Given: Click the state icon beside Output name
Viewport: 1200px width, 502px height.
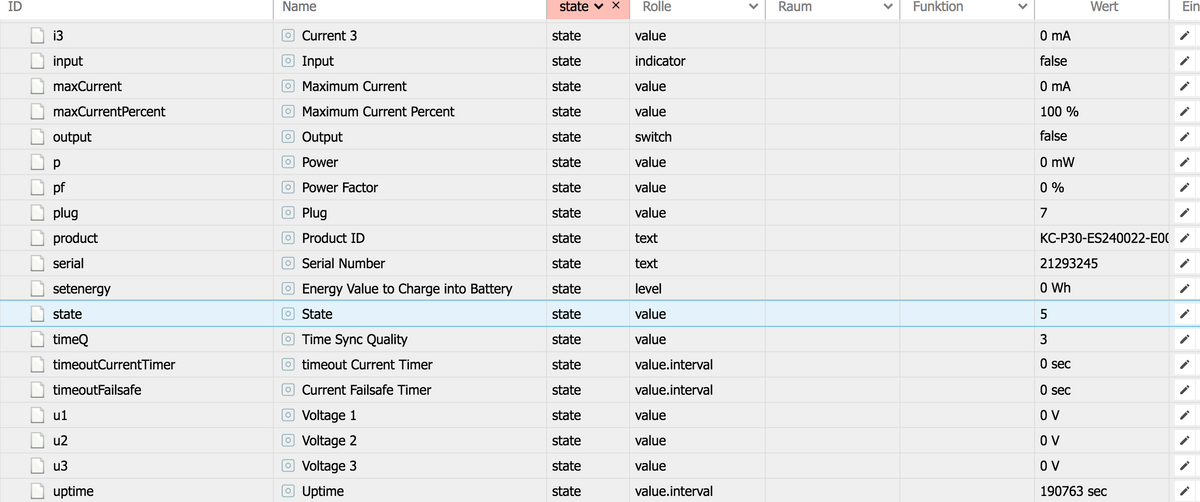Looking at the screenshot, I should click(x=288, y=137).
